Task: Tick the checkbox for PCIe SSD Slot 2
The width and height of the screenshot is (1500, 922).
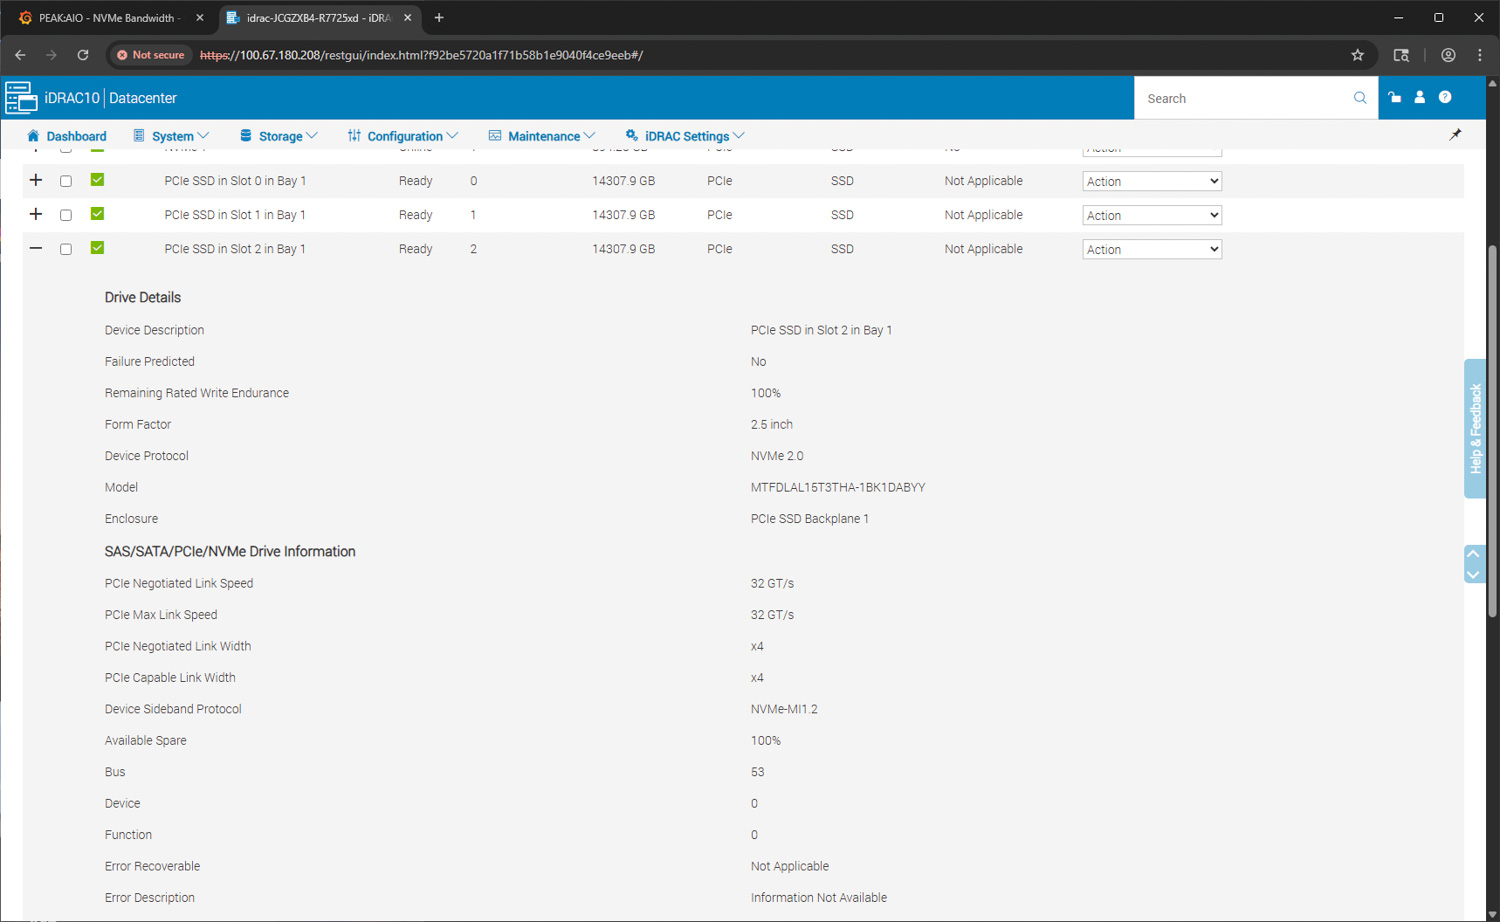Action: [x=66, y=249]
